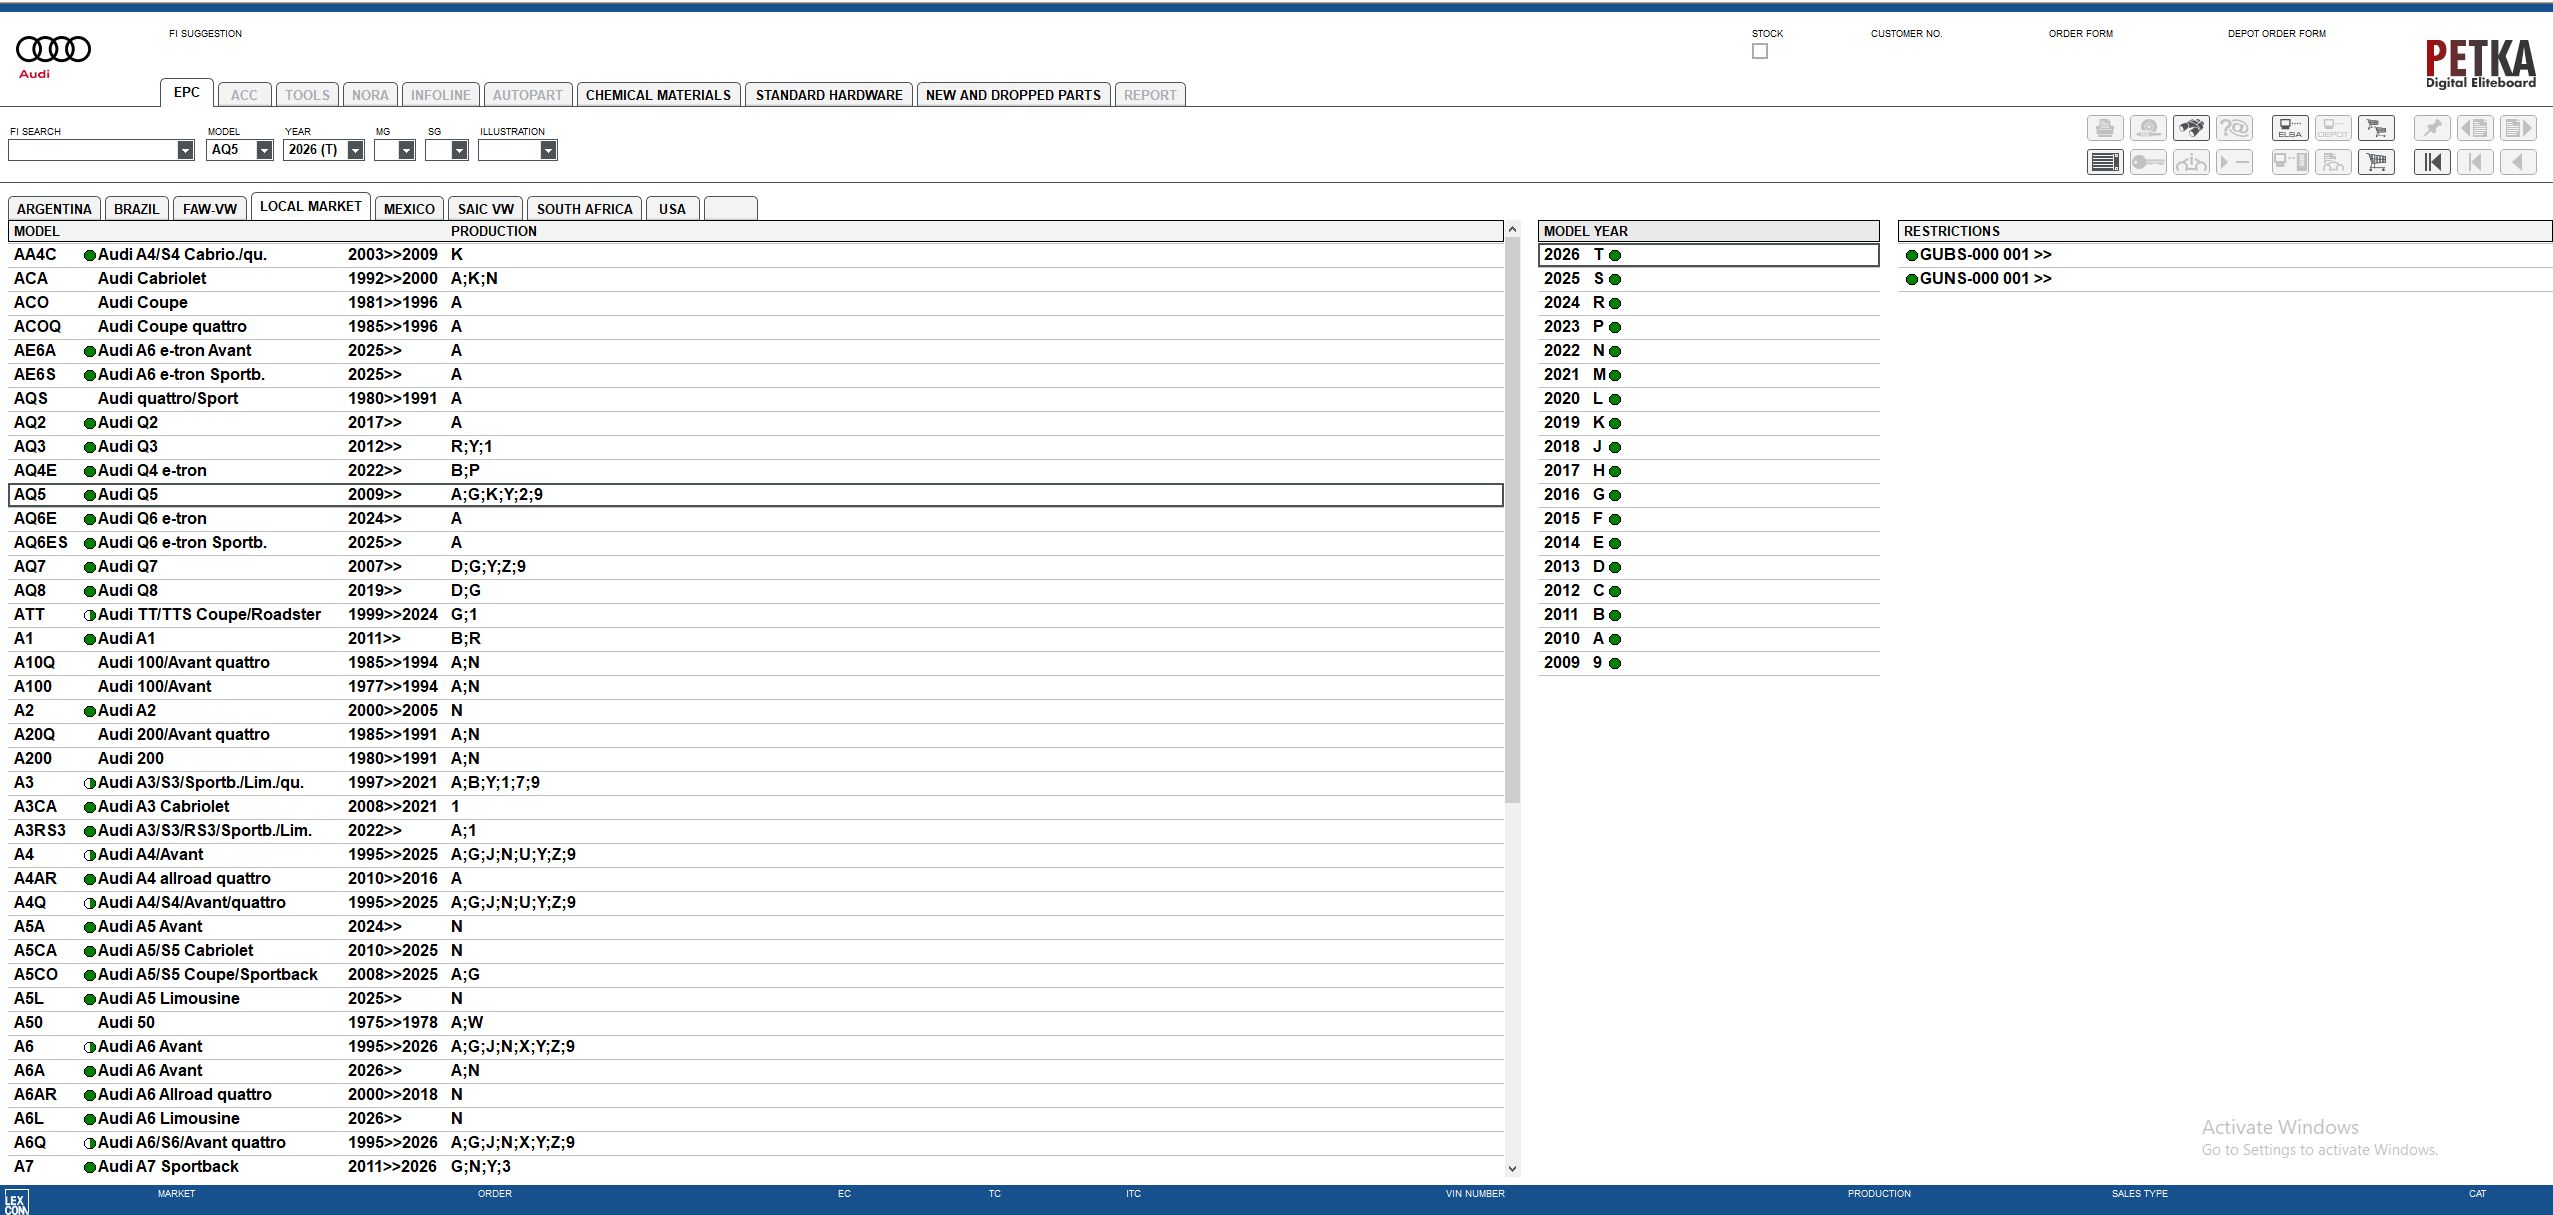Image resolution: width=2553 pixels, height=1215 pixels.
Task: Select model year 2015 F
Action: pyautogui.click(x=1709, y=518)
